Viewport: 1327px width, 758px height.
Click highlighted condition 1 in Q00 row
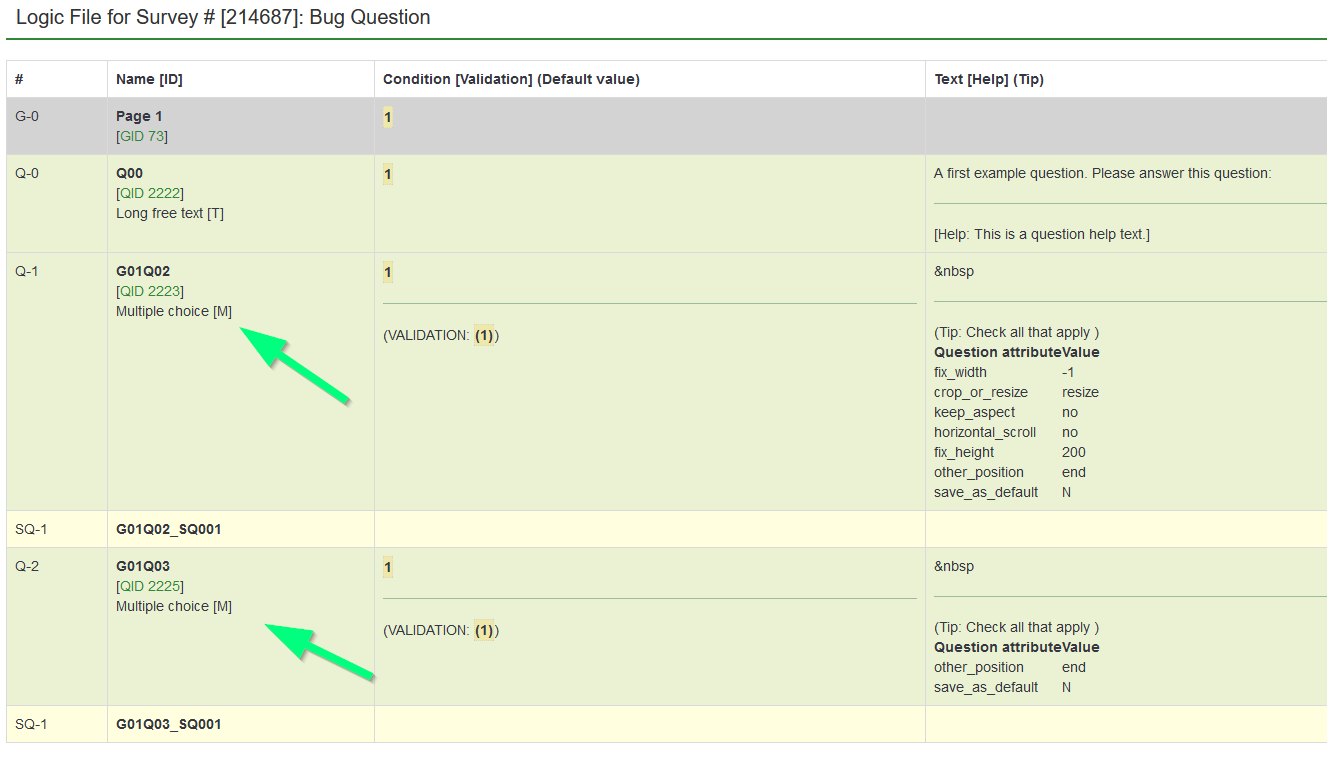point(388,174)
